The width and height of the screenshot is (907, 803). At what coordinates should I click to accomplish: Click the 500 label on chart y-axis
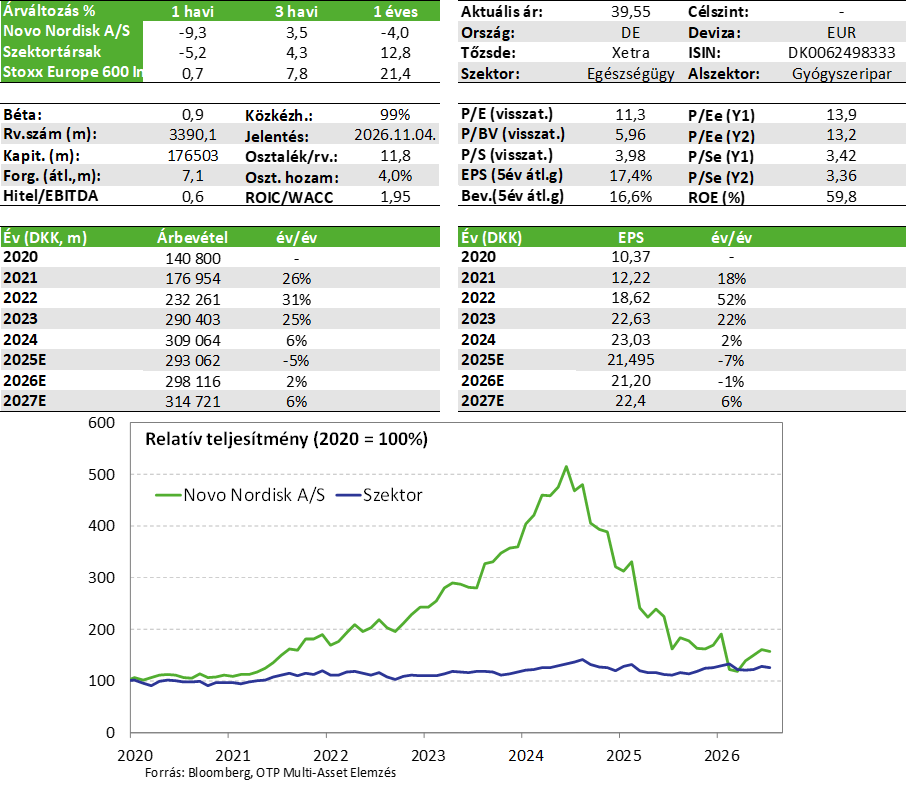tap(101, 474)
